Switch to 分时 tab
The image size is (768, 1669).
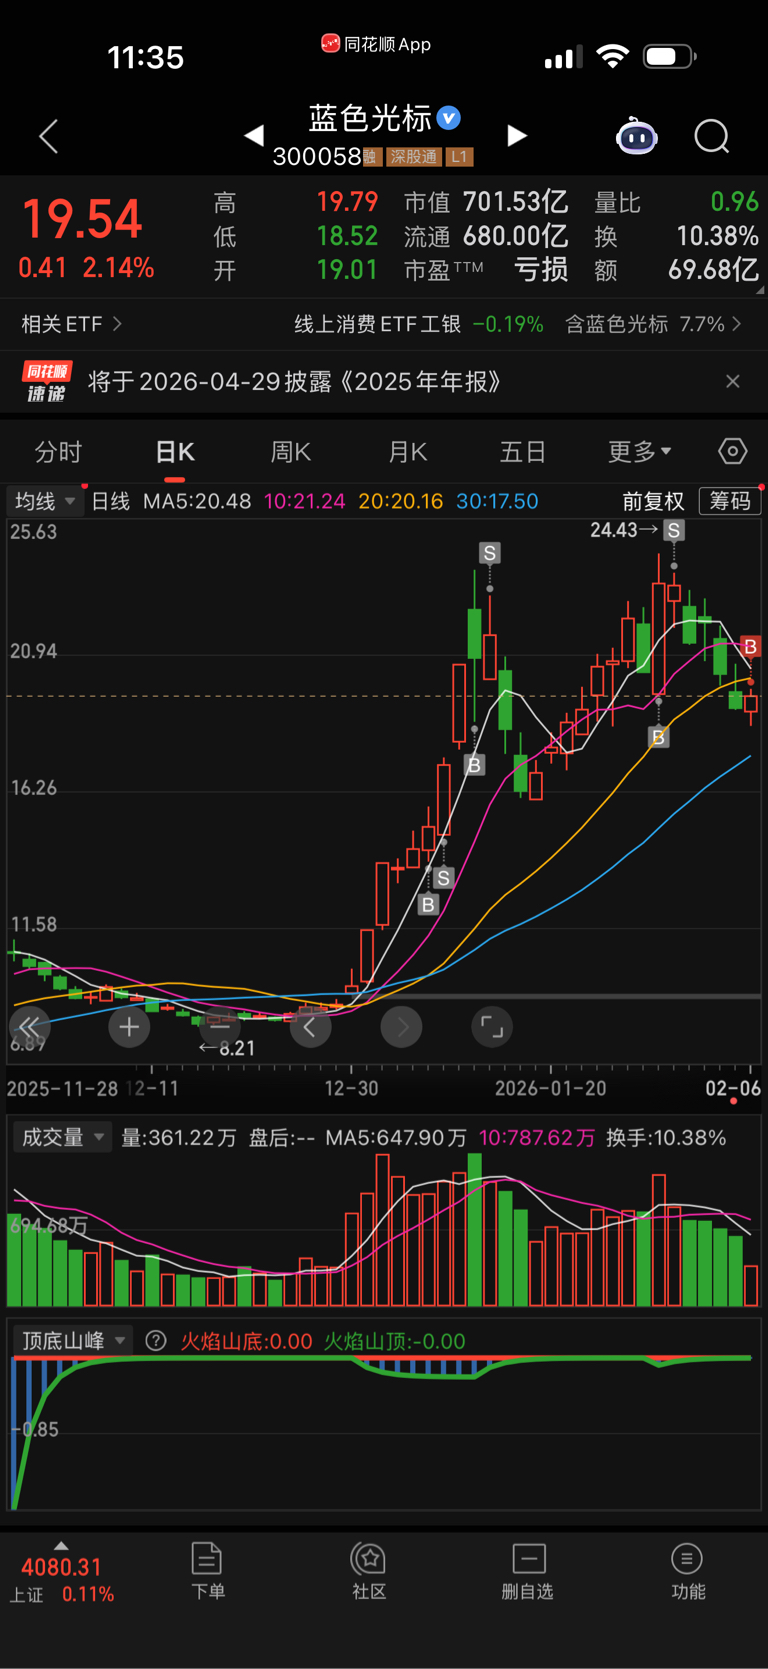[x=58, y=452]
